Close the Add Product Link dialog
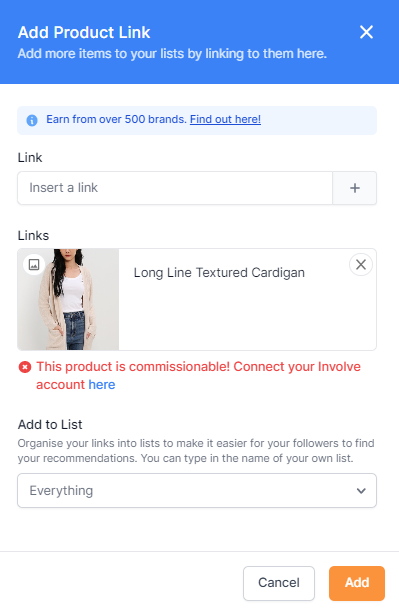The width and height of the screenshot is (399, 613). click(366, 32)
